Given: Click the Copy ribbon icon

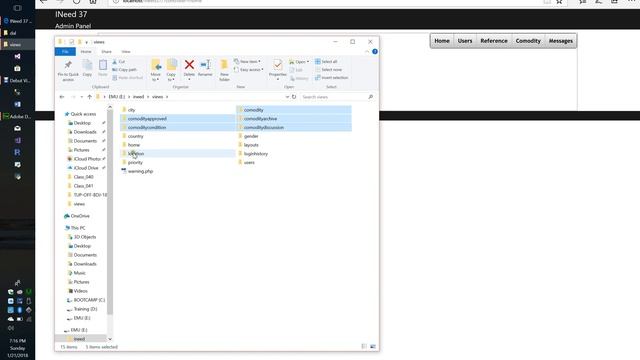Looking at the screenshot, I should 87,68.
